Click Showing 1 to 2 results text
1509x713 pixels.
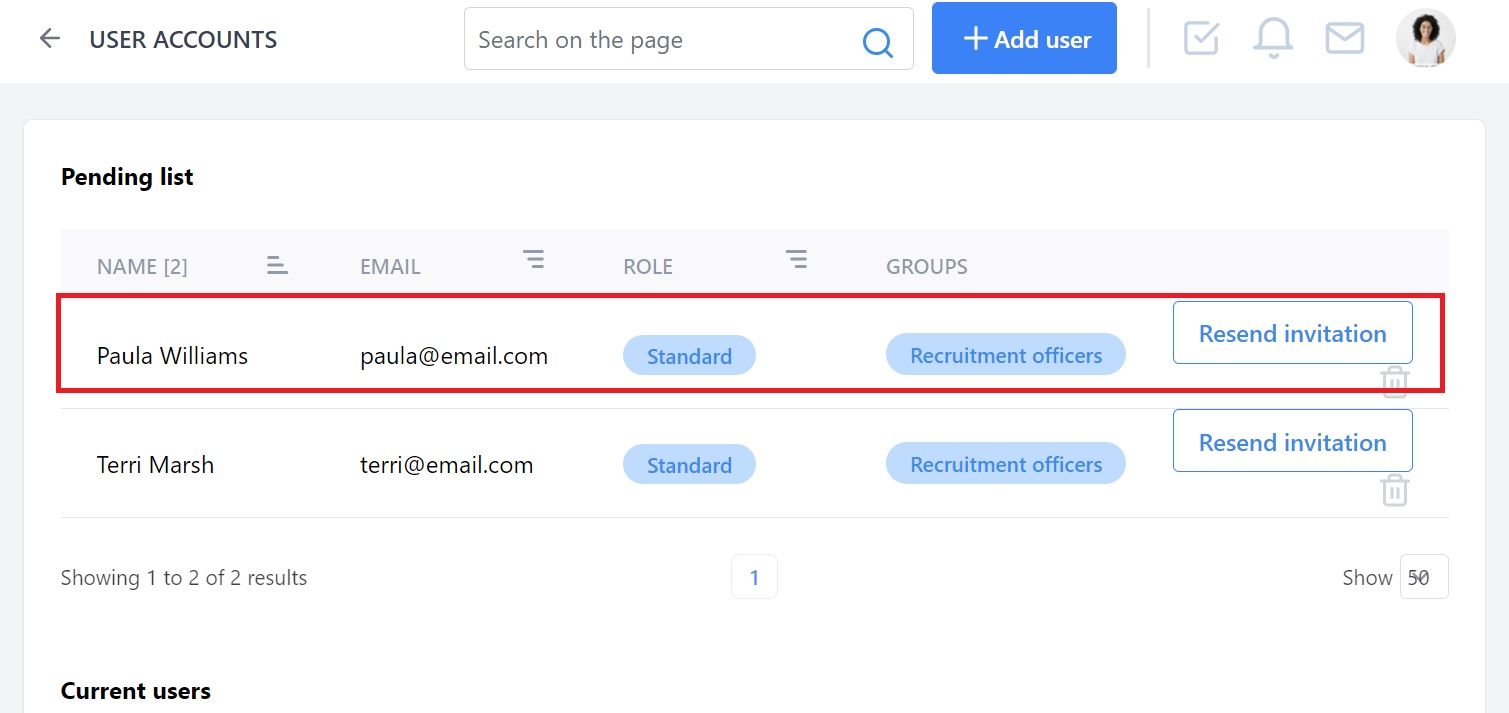pyautogui.click(x=184, y=577)
